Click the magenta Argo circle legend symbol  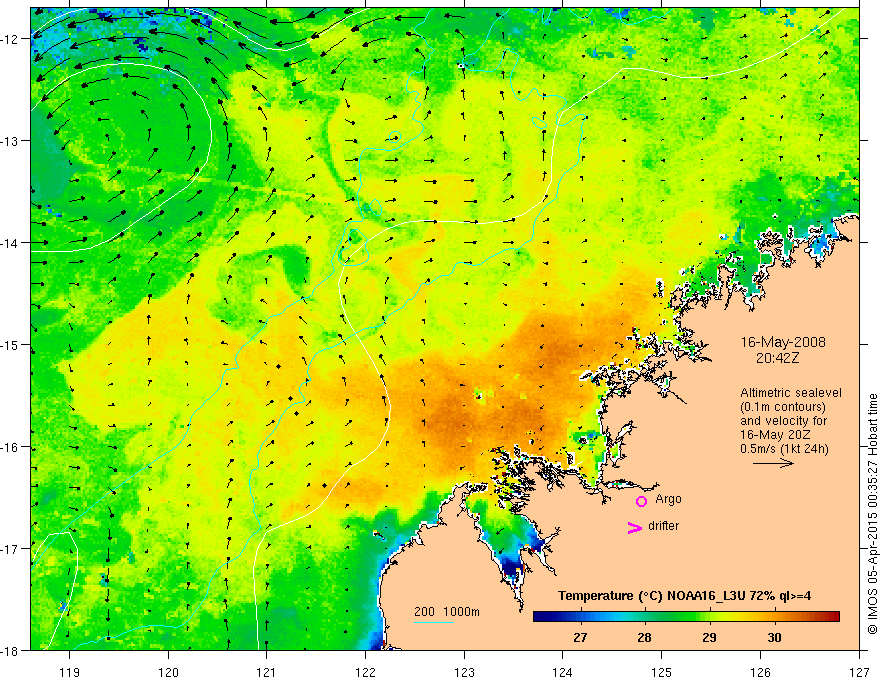click(x=641, y=501)
